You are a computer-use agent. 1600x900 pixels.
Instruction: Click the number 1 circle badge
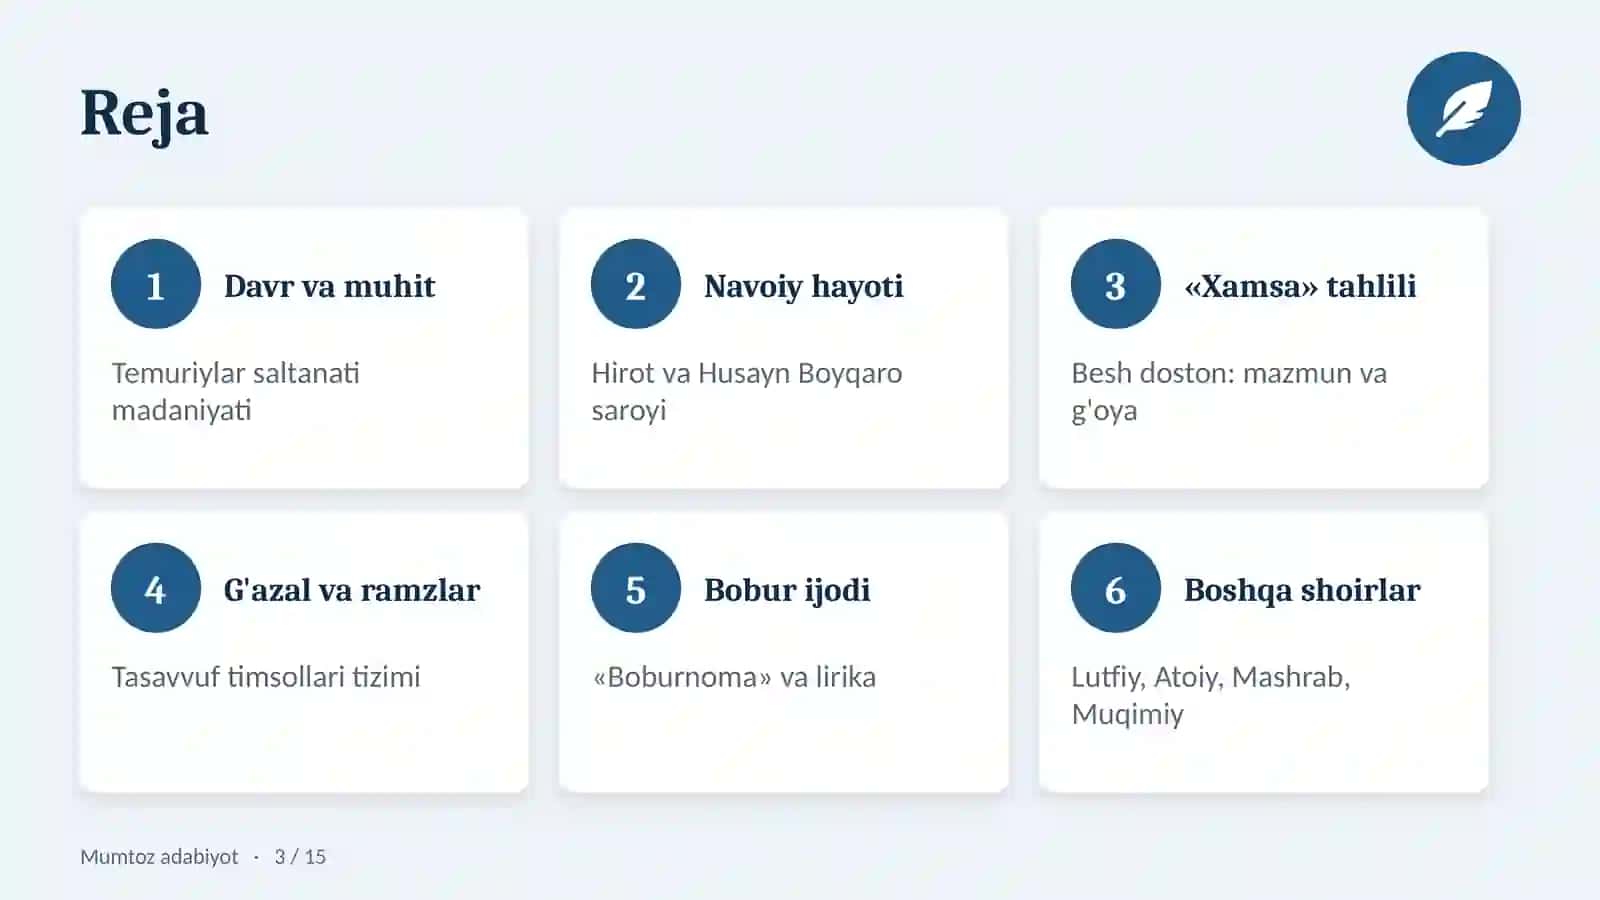tap(156, 284)
